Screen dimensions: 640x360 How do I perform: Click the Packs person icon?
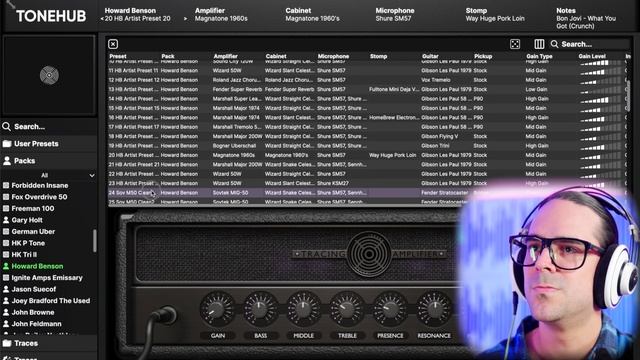coord(7,161)
